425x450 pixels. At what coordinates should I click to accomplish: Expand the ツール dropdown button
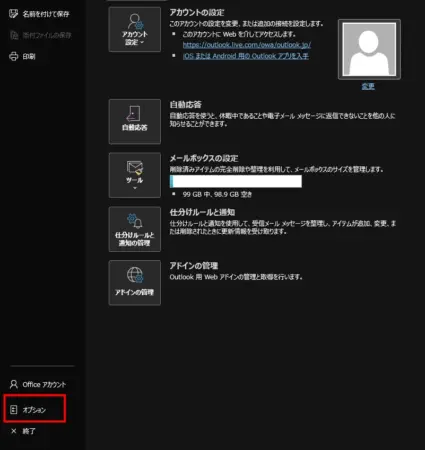tap(135, 175)
